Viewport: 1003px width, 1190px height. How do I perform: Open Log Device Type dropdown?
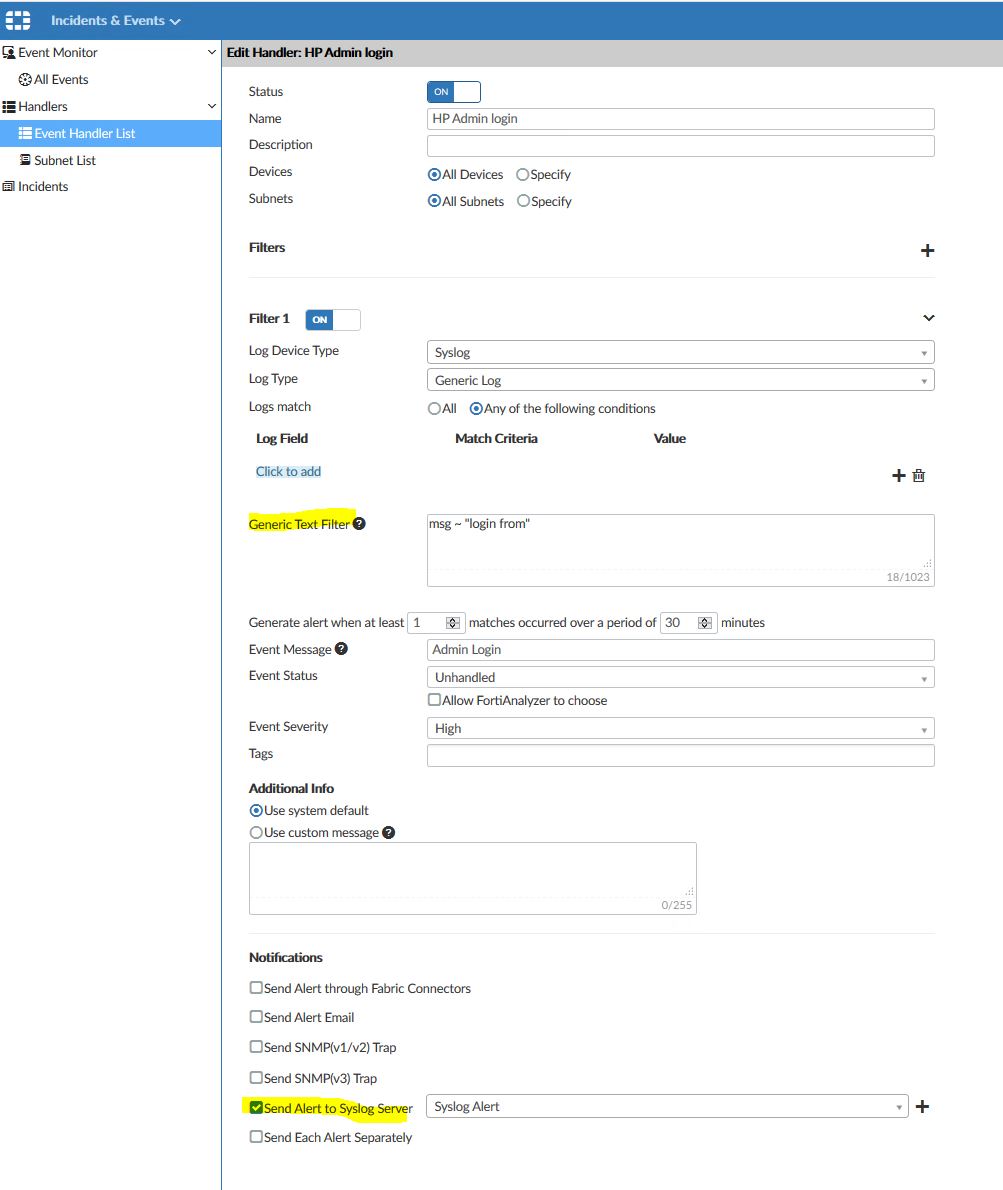point(681,352)
